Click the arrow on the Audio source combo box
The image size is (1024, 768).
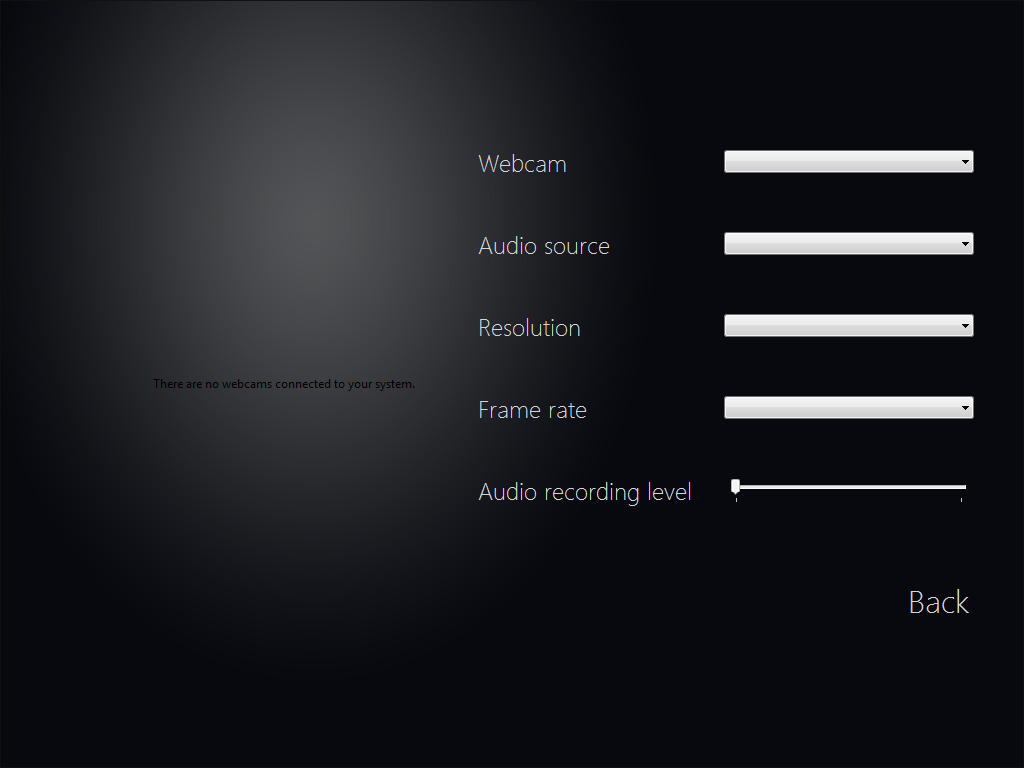click(x=965, y=244)
